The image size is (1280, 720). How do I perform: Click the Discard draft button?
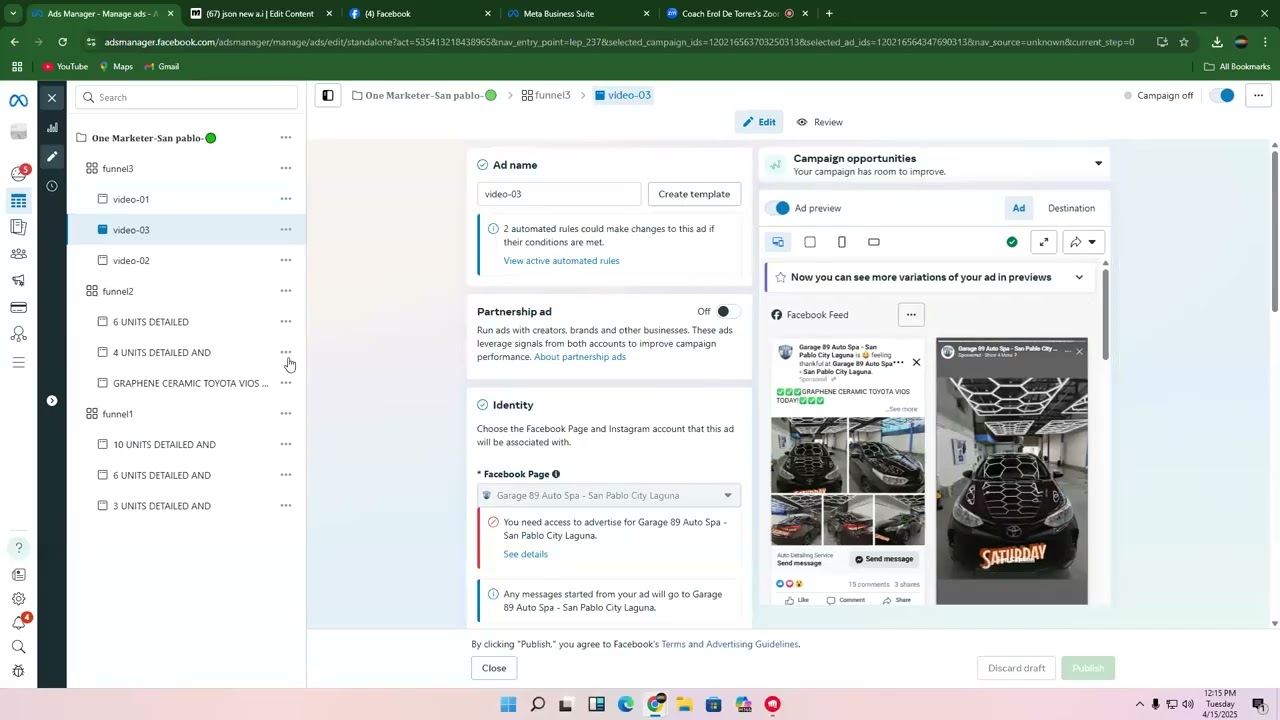1016,668
